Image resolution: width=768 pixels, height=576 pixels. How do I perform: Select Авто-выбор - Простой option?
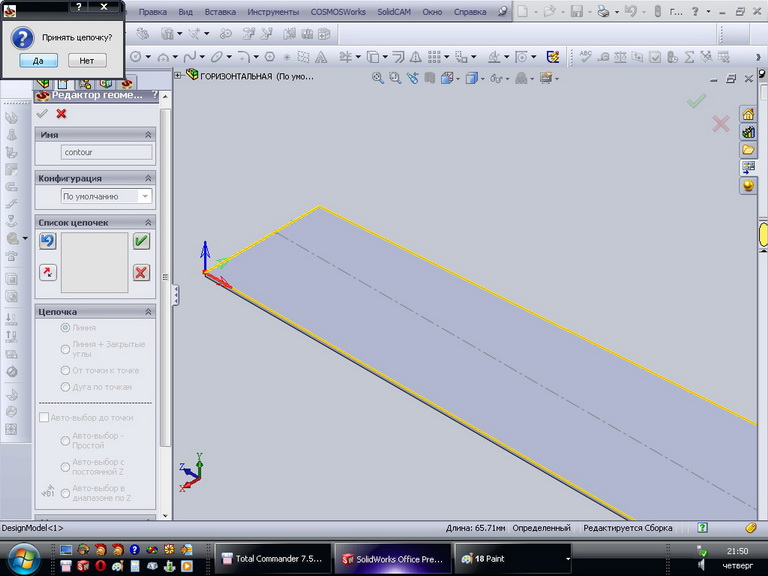pos(65,440)
